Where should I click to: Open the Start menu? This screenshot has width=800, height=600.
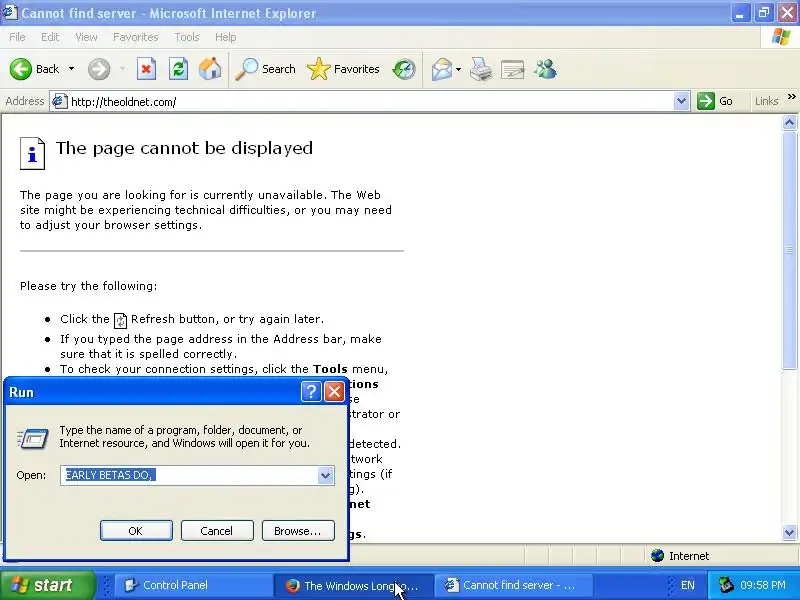click(47, 585)
